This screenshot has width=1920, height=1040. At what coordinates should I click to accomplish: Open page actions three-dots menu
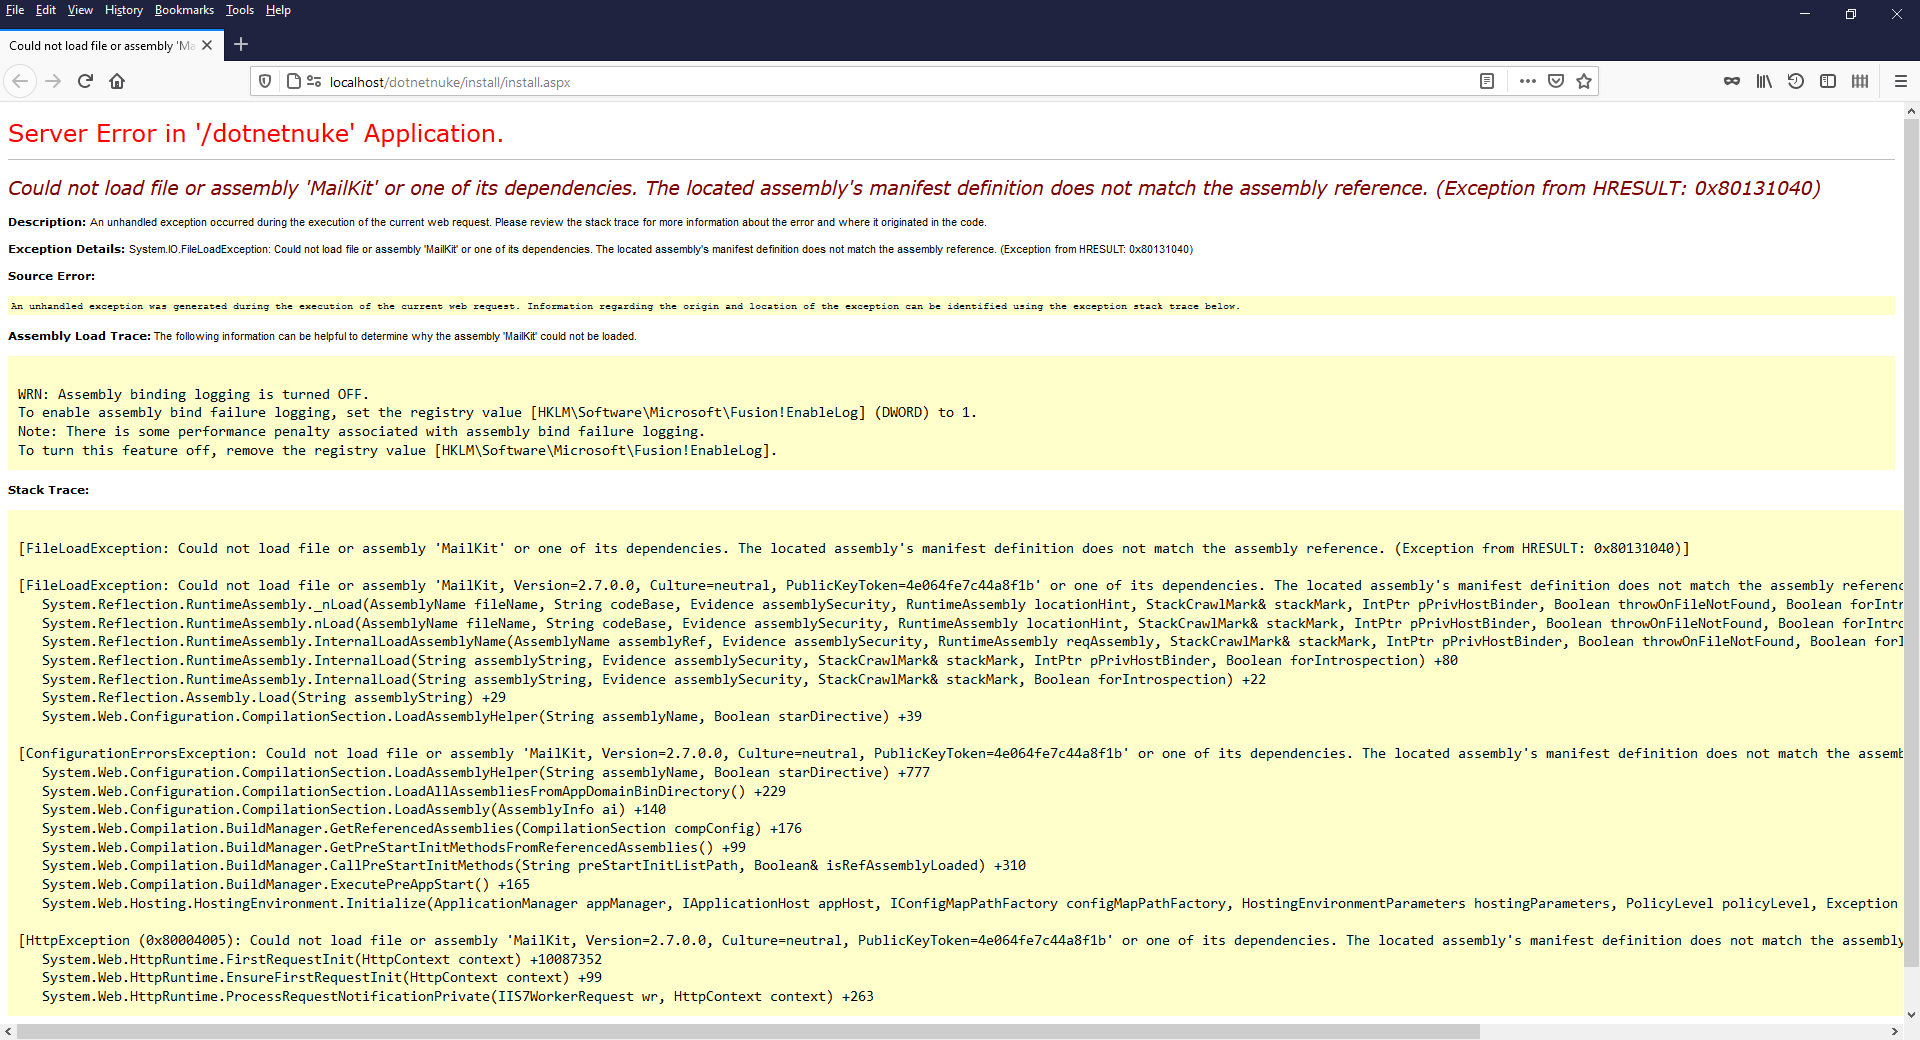[1527, 81]
